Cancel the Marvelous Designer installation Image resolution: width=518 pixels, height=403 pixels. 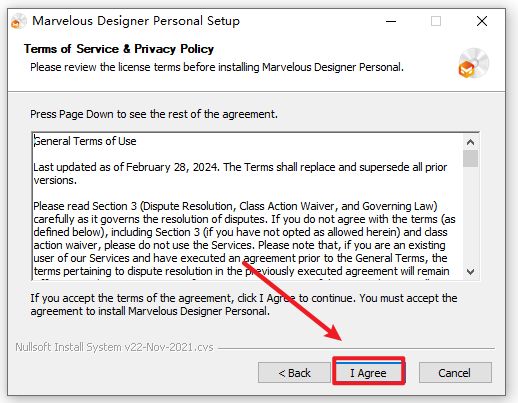(455, 372)
